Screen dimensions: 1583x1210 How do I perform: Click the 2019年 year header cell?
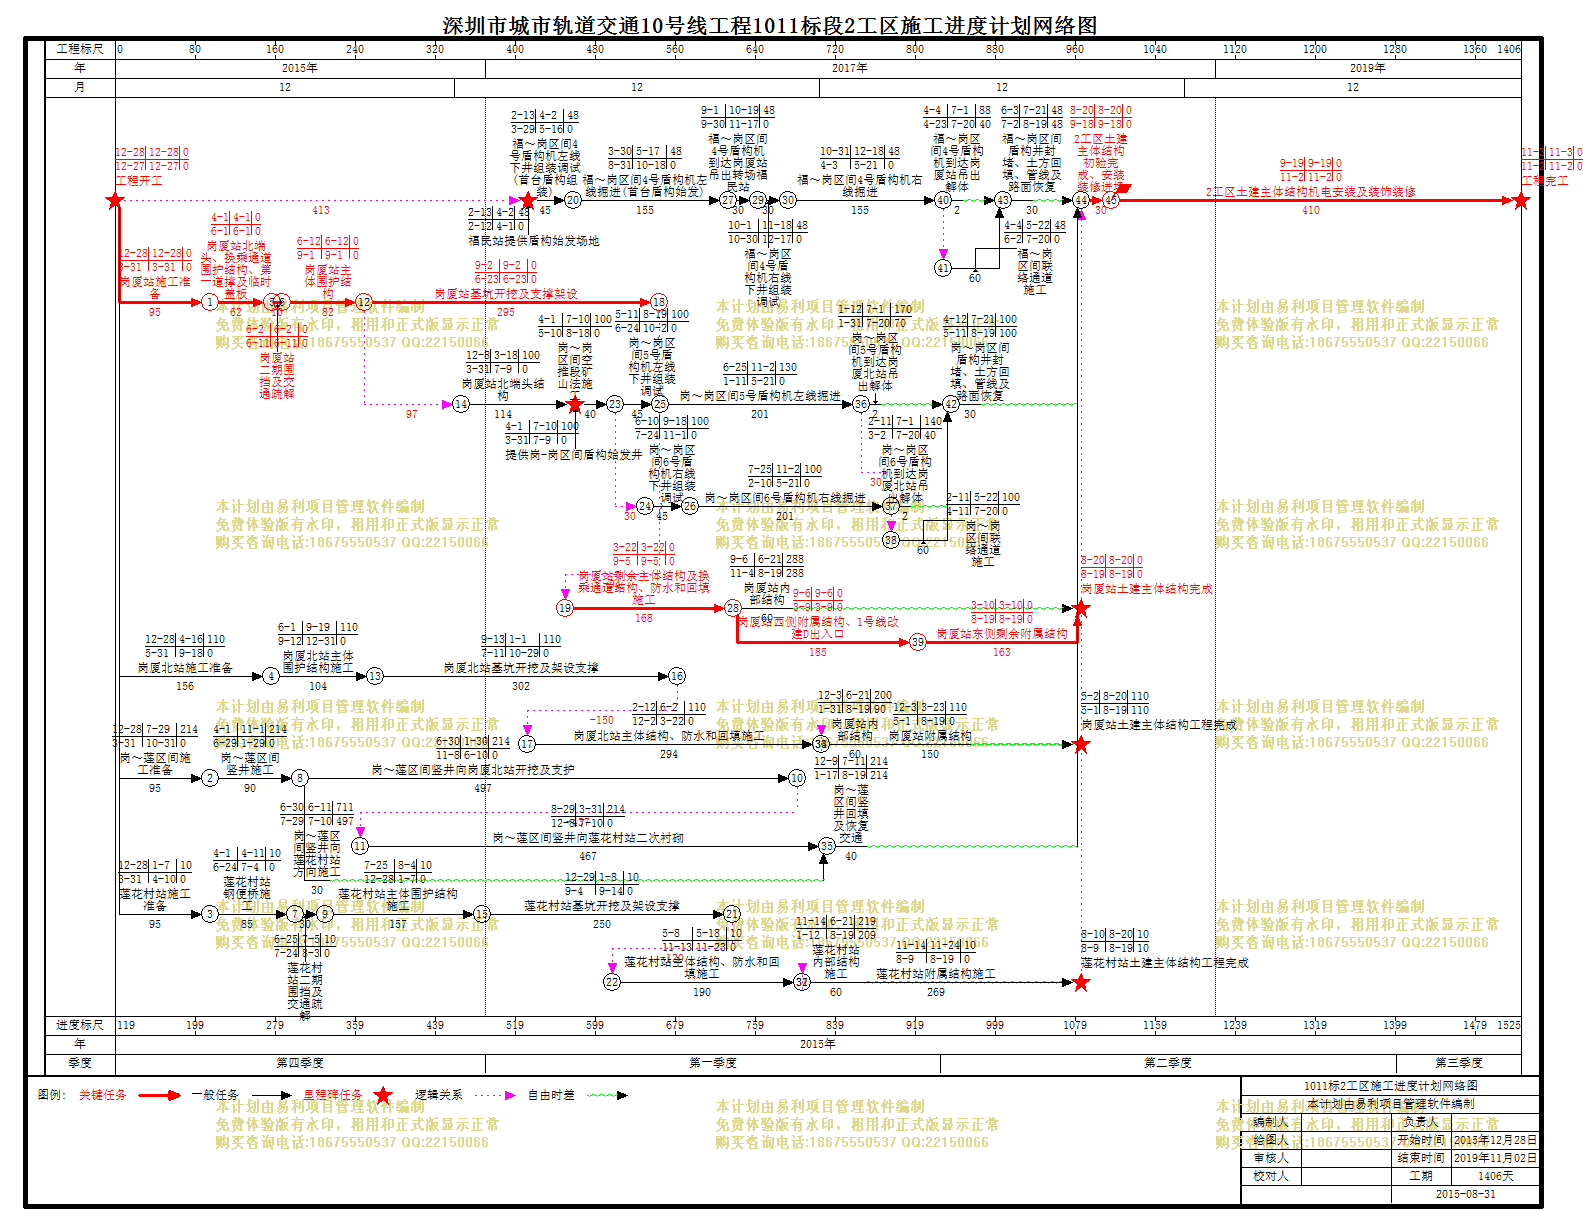tap(1367, 68)
